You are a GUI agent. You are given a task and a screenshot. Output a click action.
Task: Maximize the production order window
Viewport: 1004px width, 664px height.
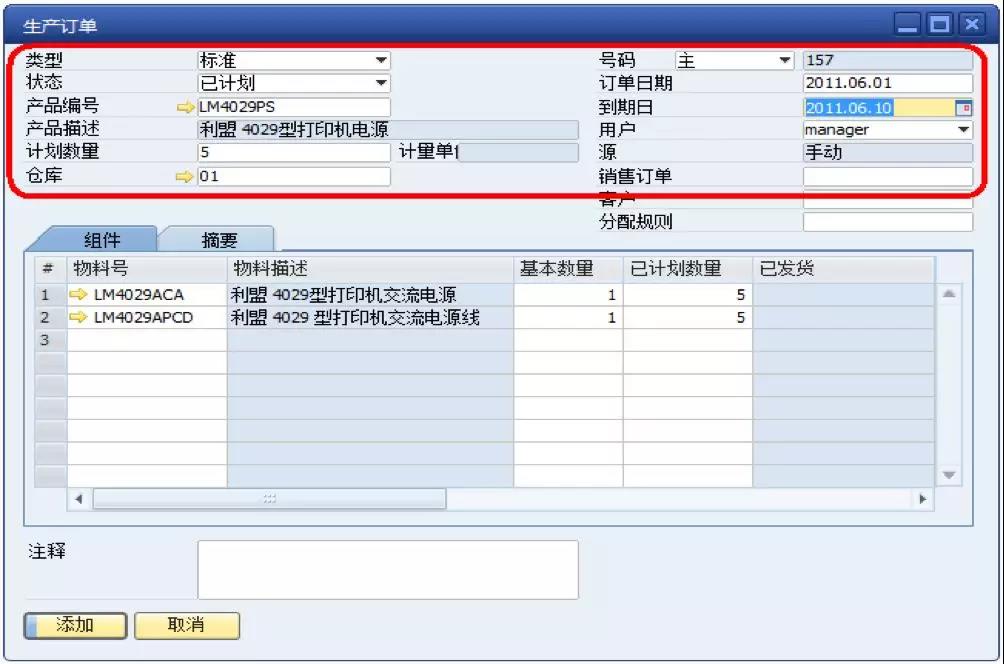pyautogui.click(x=940, y=25)
